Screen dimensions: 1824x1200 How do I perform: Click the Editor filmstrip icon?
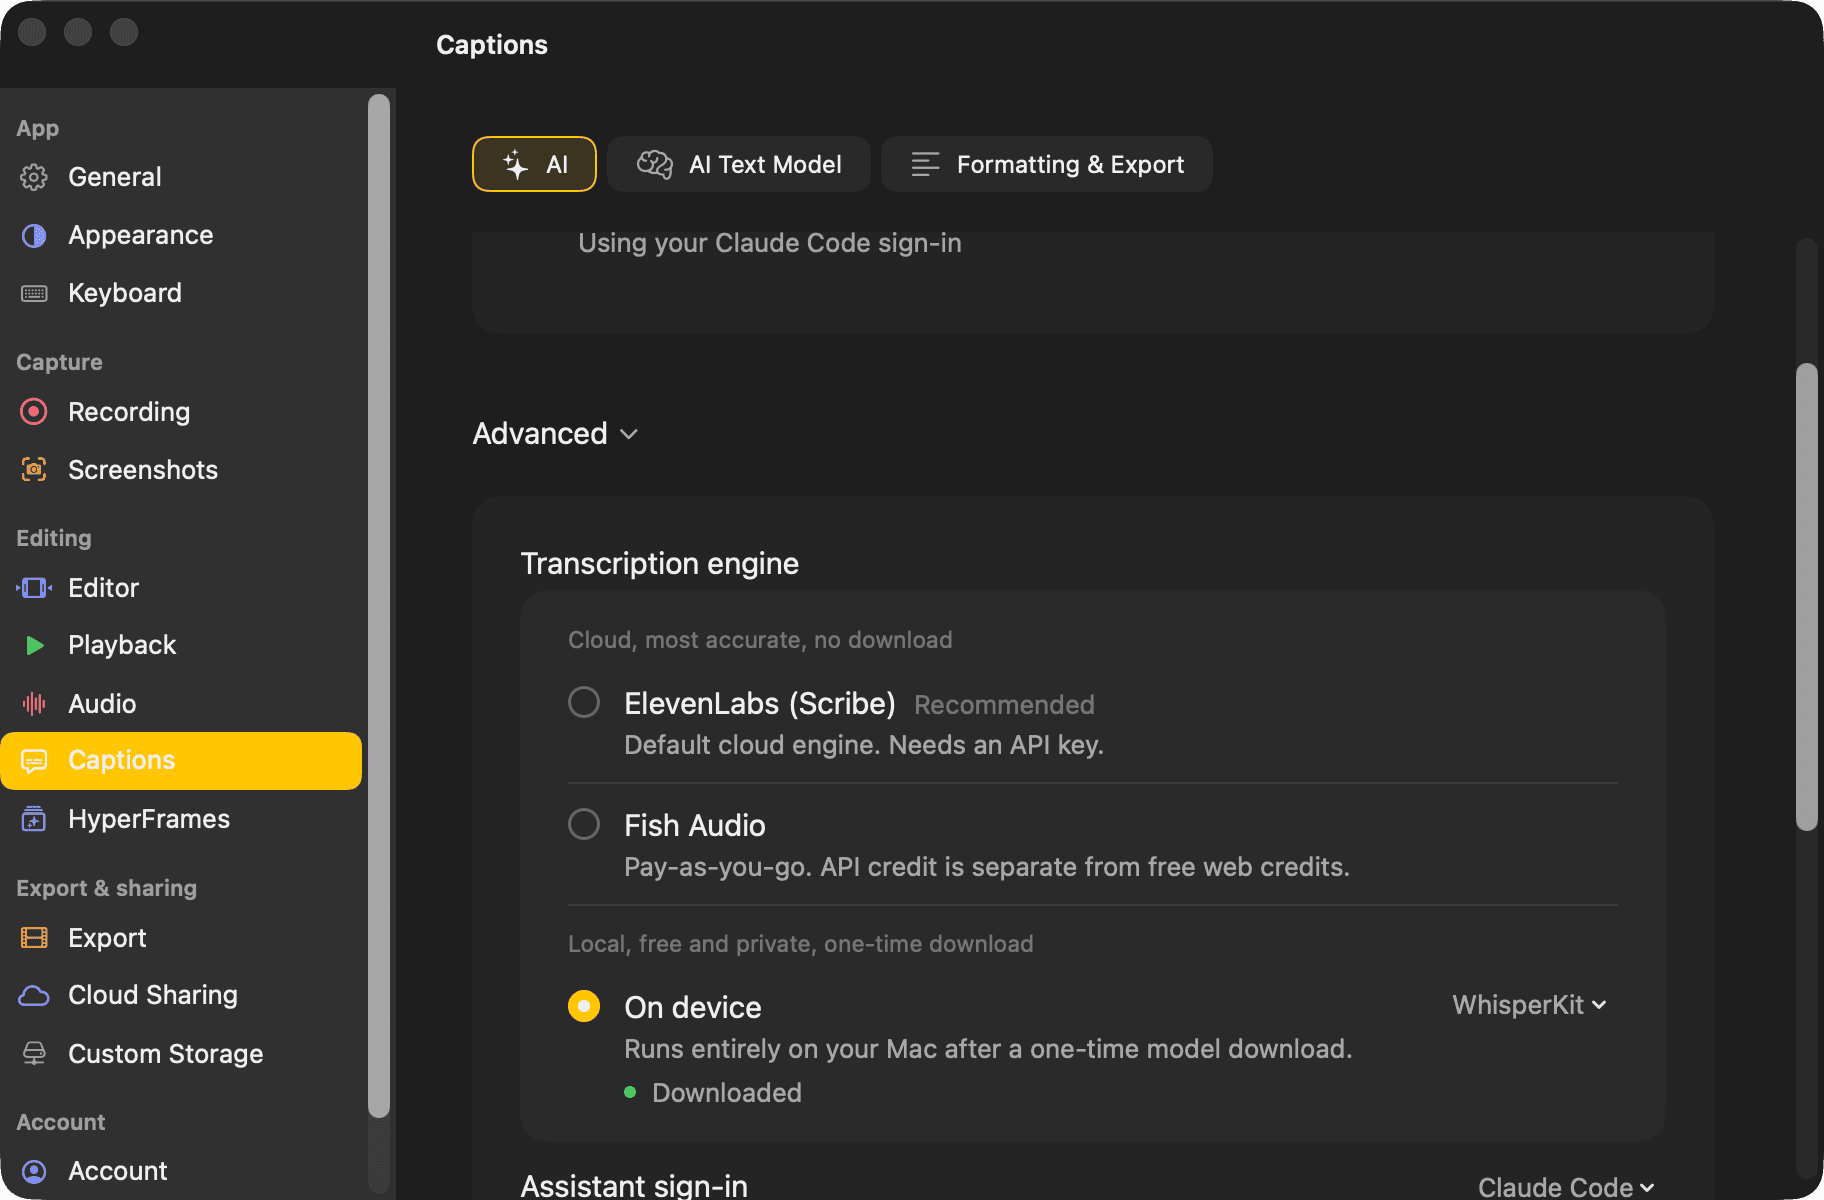tap(34, 588)
